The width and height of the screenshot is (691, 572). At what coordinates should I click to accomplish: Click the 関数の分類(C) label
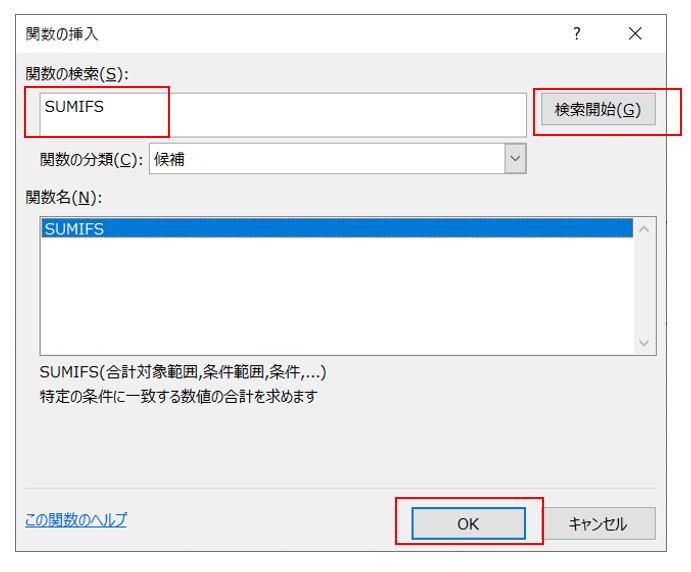(x=88, y=158)
